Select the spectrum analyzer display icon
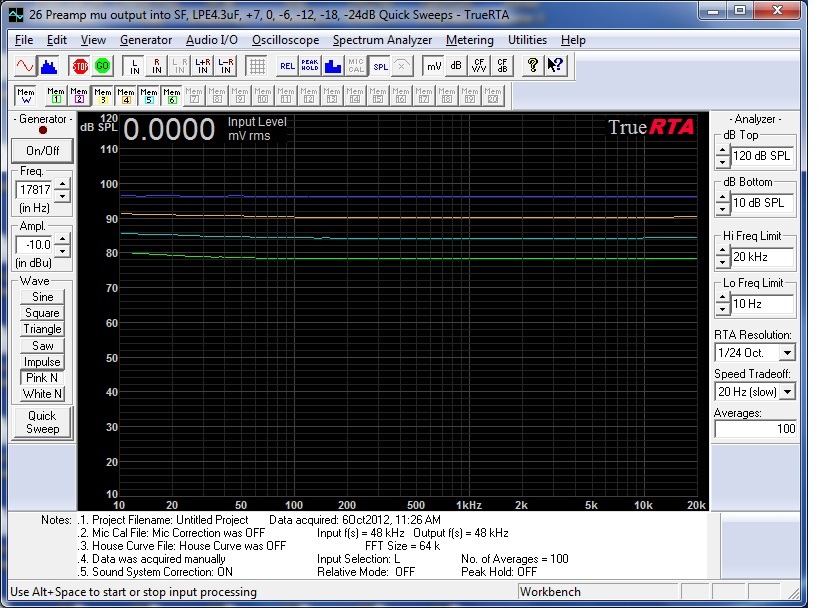Screen dimensions: 819x608 [49, 66]
